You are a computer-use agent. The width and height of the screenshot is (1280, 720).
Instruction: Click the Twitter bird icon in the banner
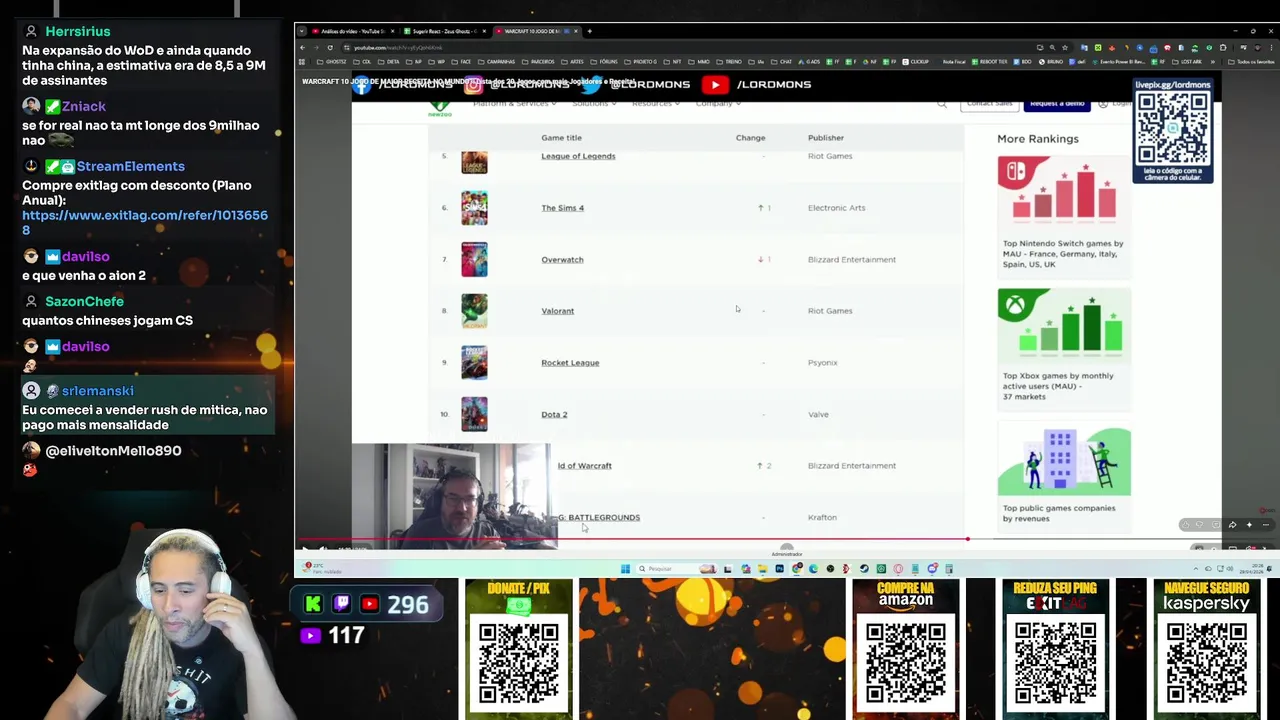[x=591, y=85]
